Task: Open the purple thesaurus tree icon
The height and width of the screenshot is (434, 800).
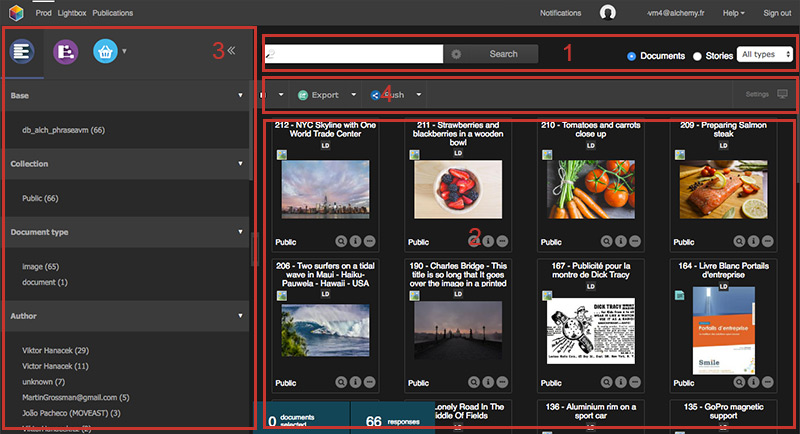Action: (x=65, y=52)
